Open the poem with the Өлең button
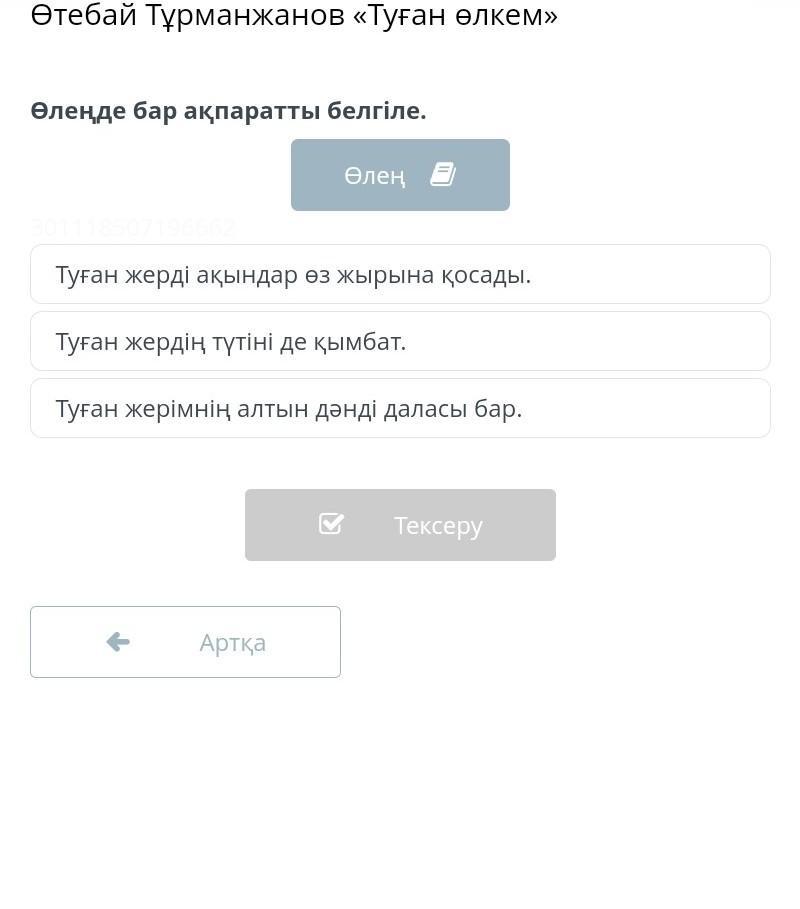The image size is (800, 909). (400, 175)
